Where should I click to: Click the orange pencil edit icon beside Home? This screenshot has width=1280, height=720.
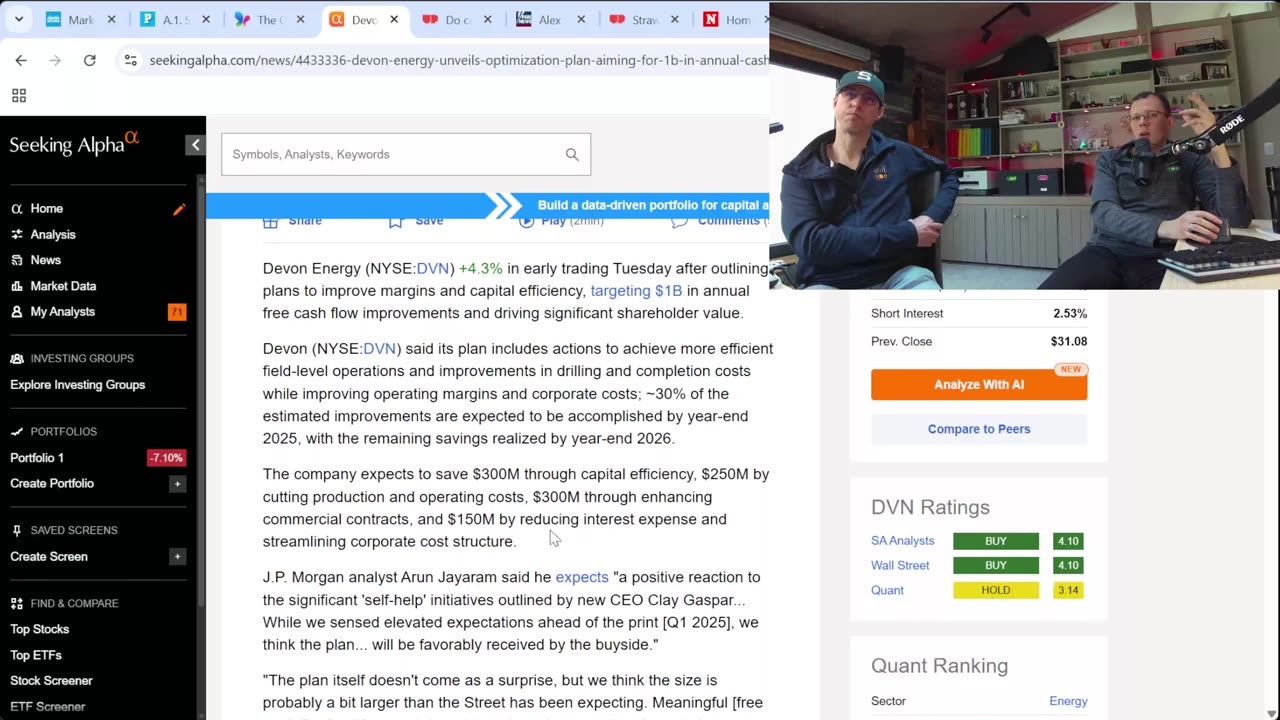click(x=179, y=209)
